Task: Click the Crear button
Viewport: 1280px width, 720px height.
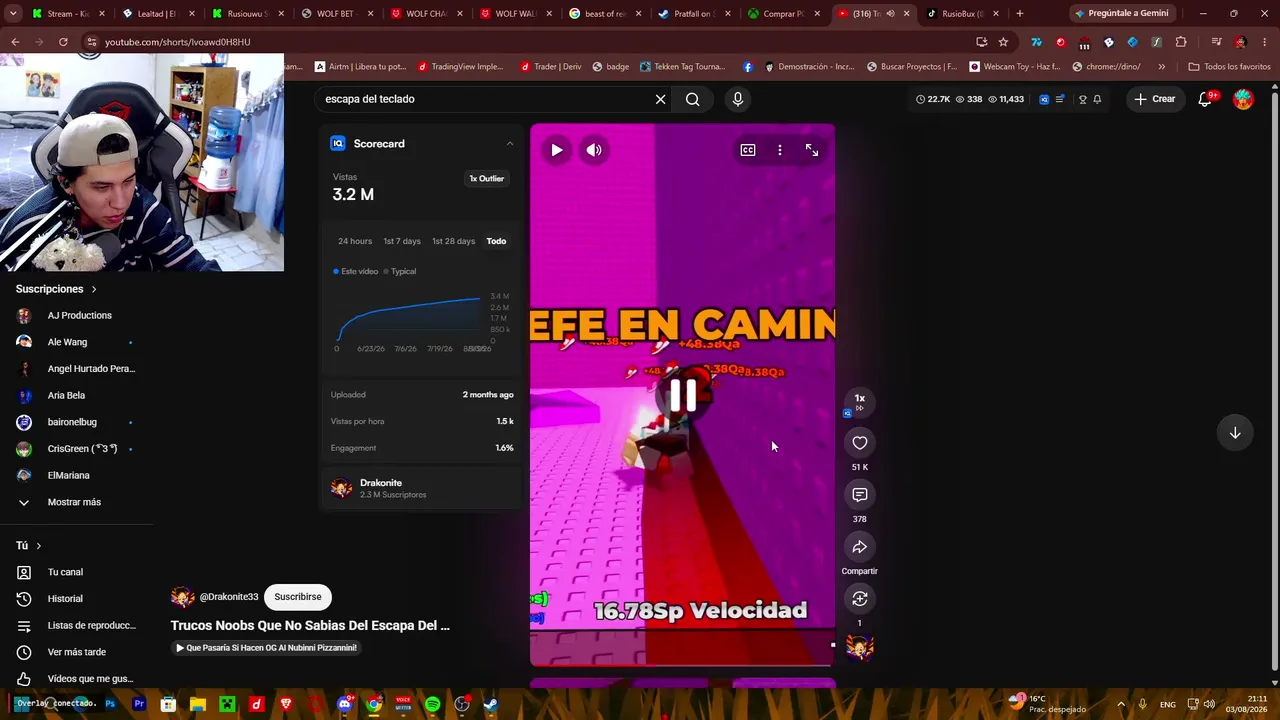Action: click(1155, 99)
